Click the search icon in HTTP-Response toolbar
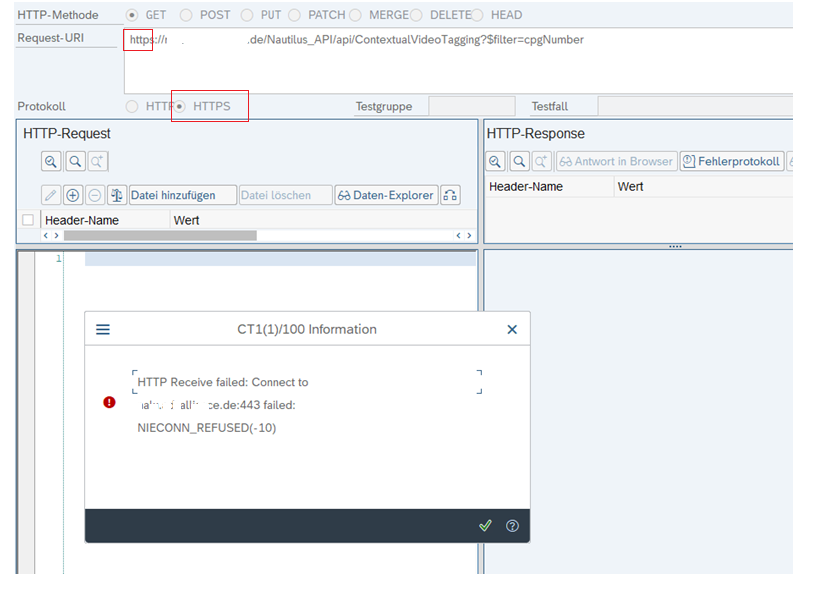The height and width of the screenshot is (595, 829). click(519, 161)
